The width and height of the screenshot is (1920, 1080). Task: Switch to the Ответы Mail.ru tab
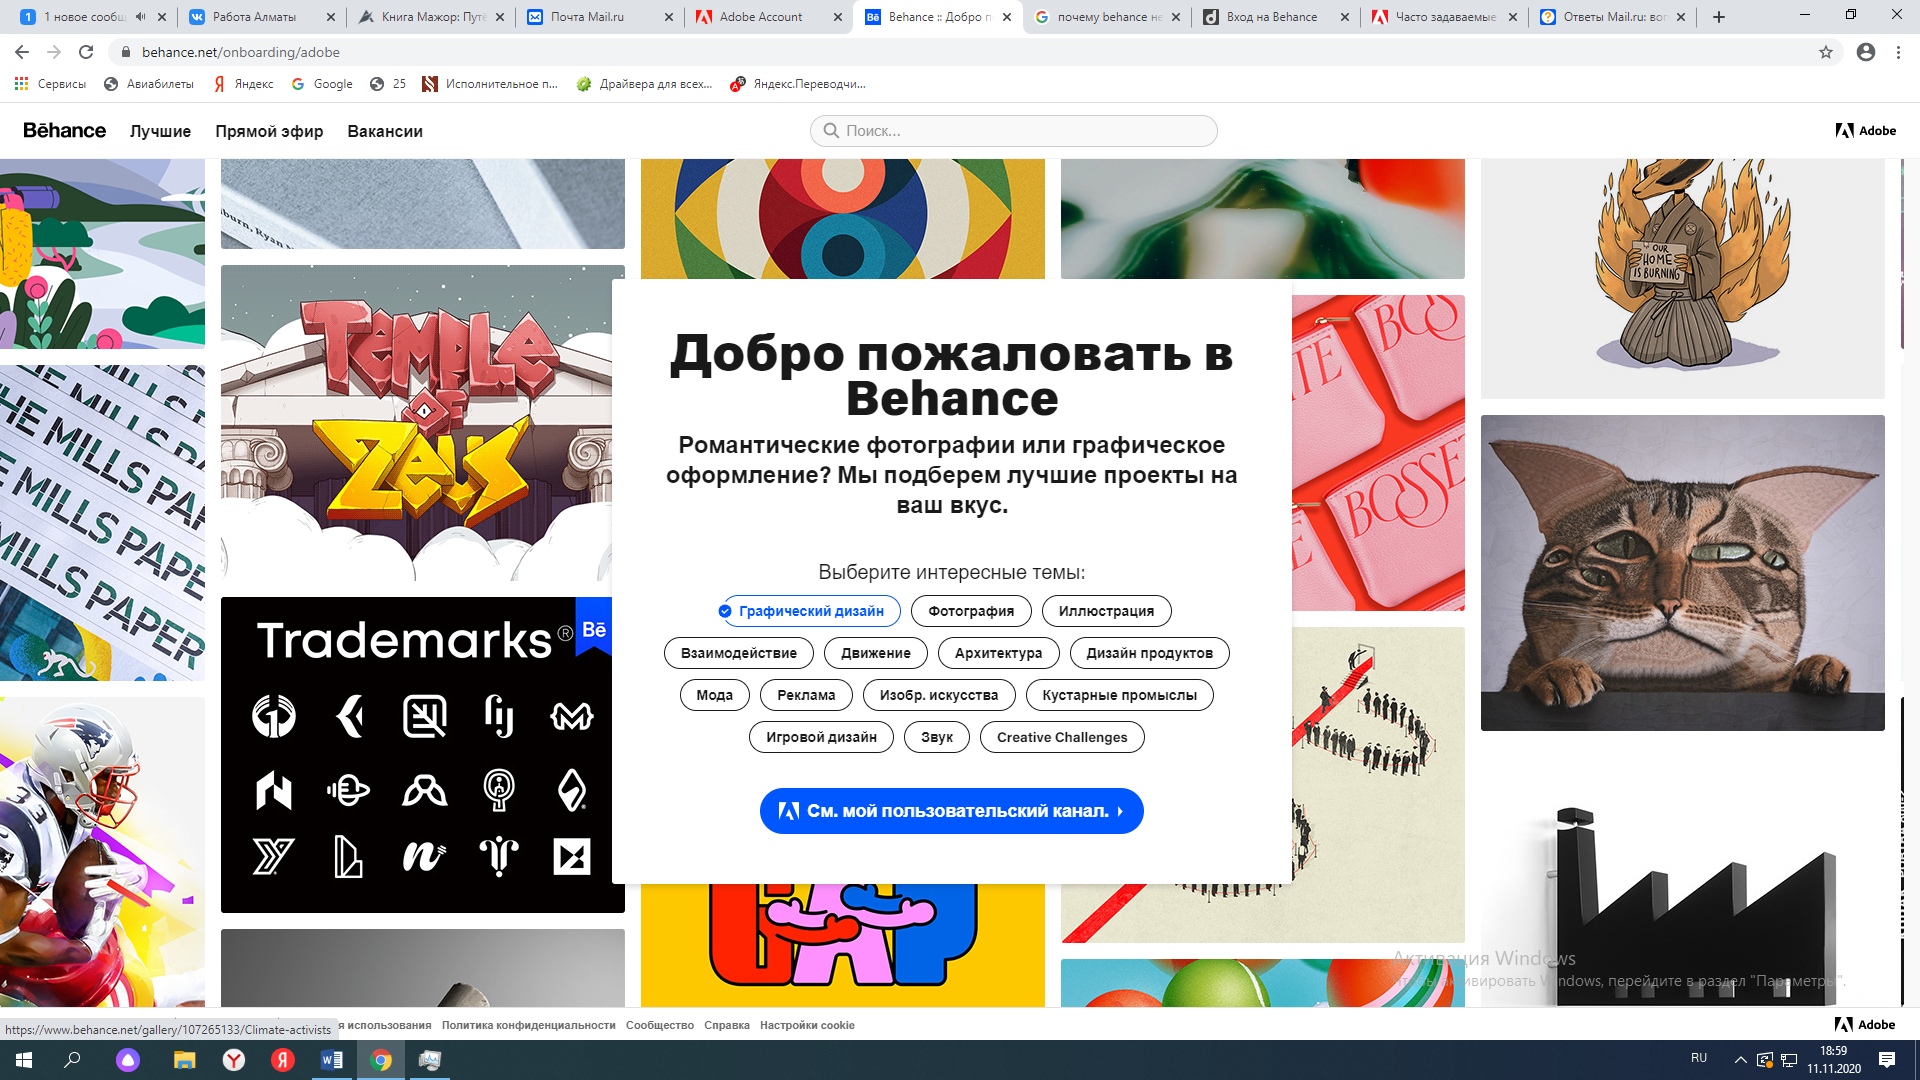click(x=1613, y=17)
